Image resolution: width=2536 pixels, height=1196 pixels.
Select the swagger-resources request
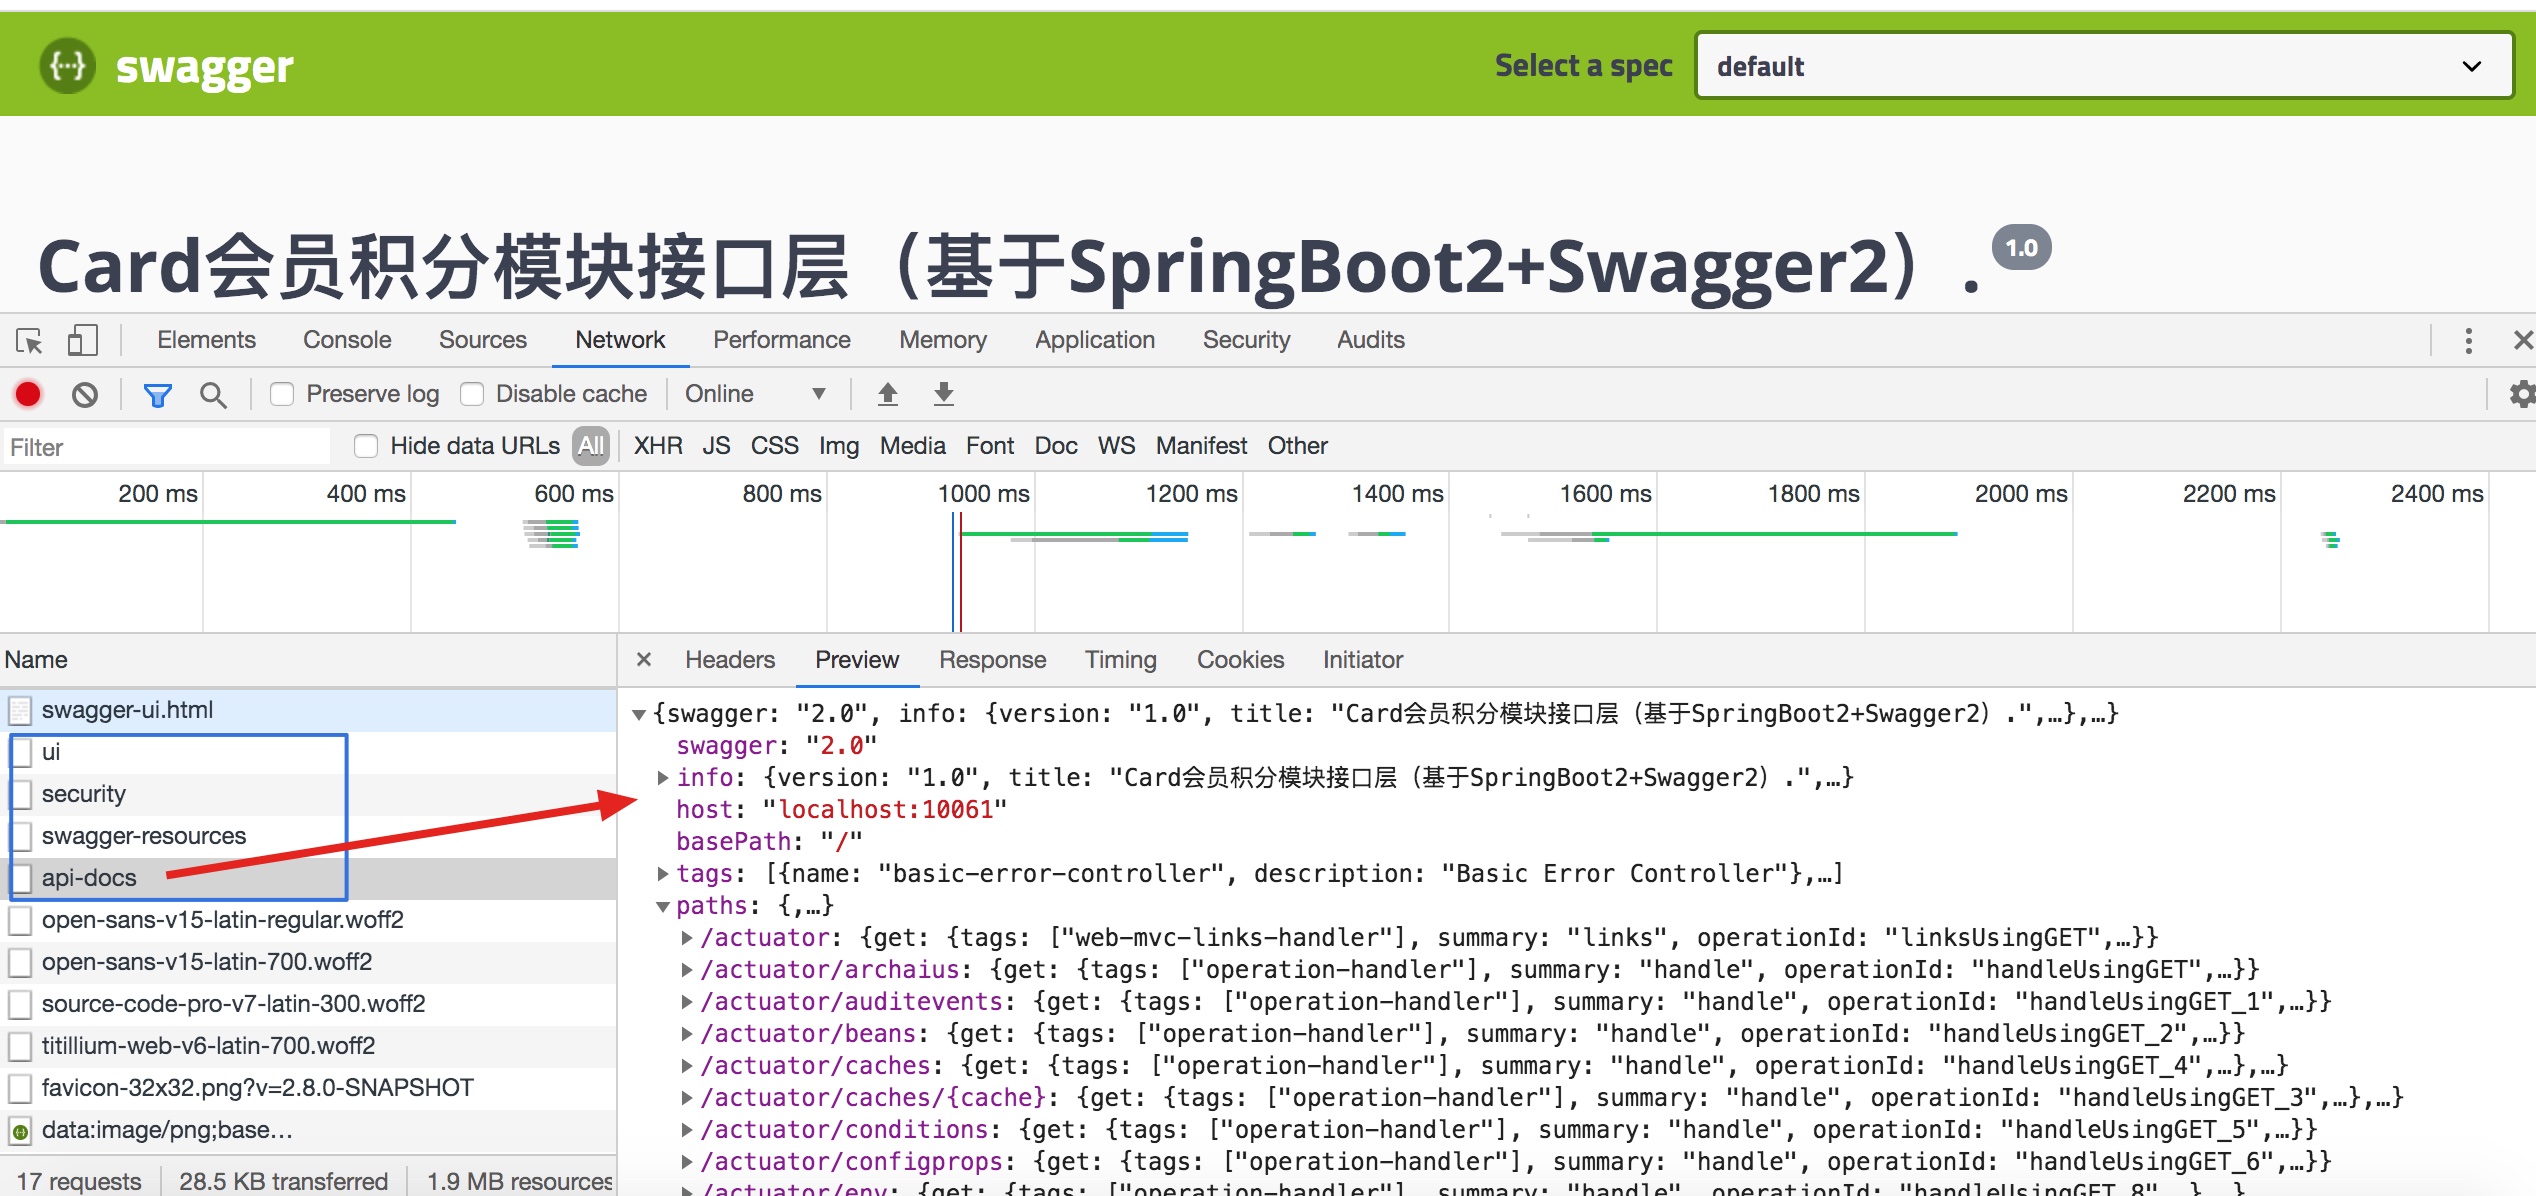pyautogui.click(x=143, y=836)
